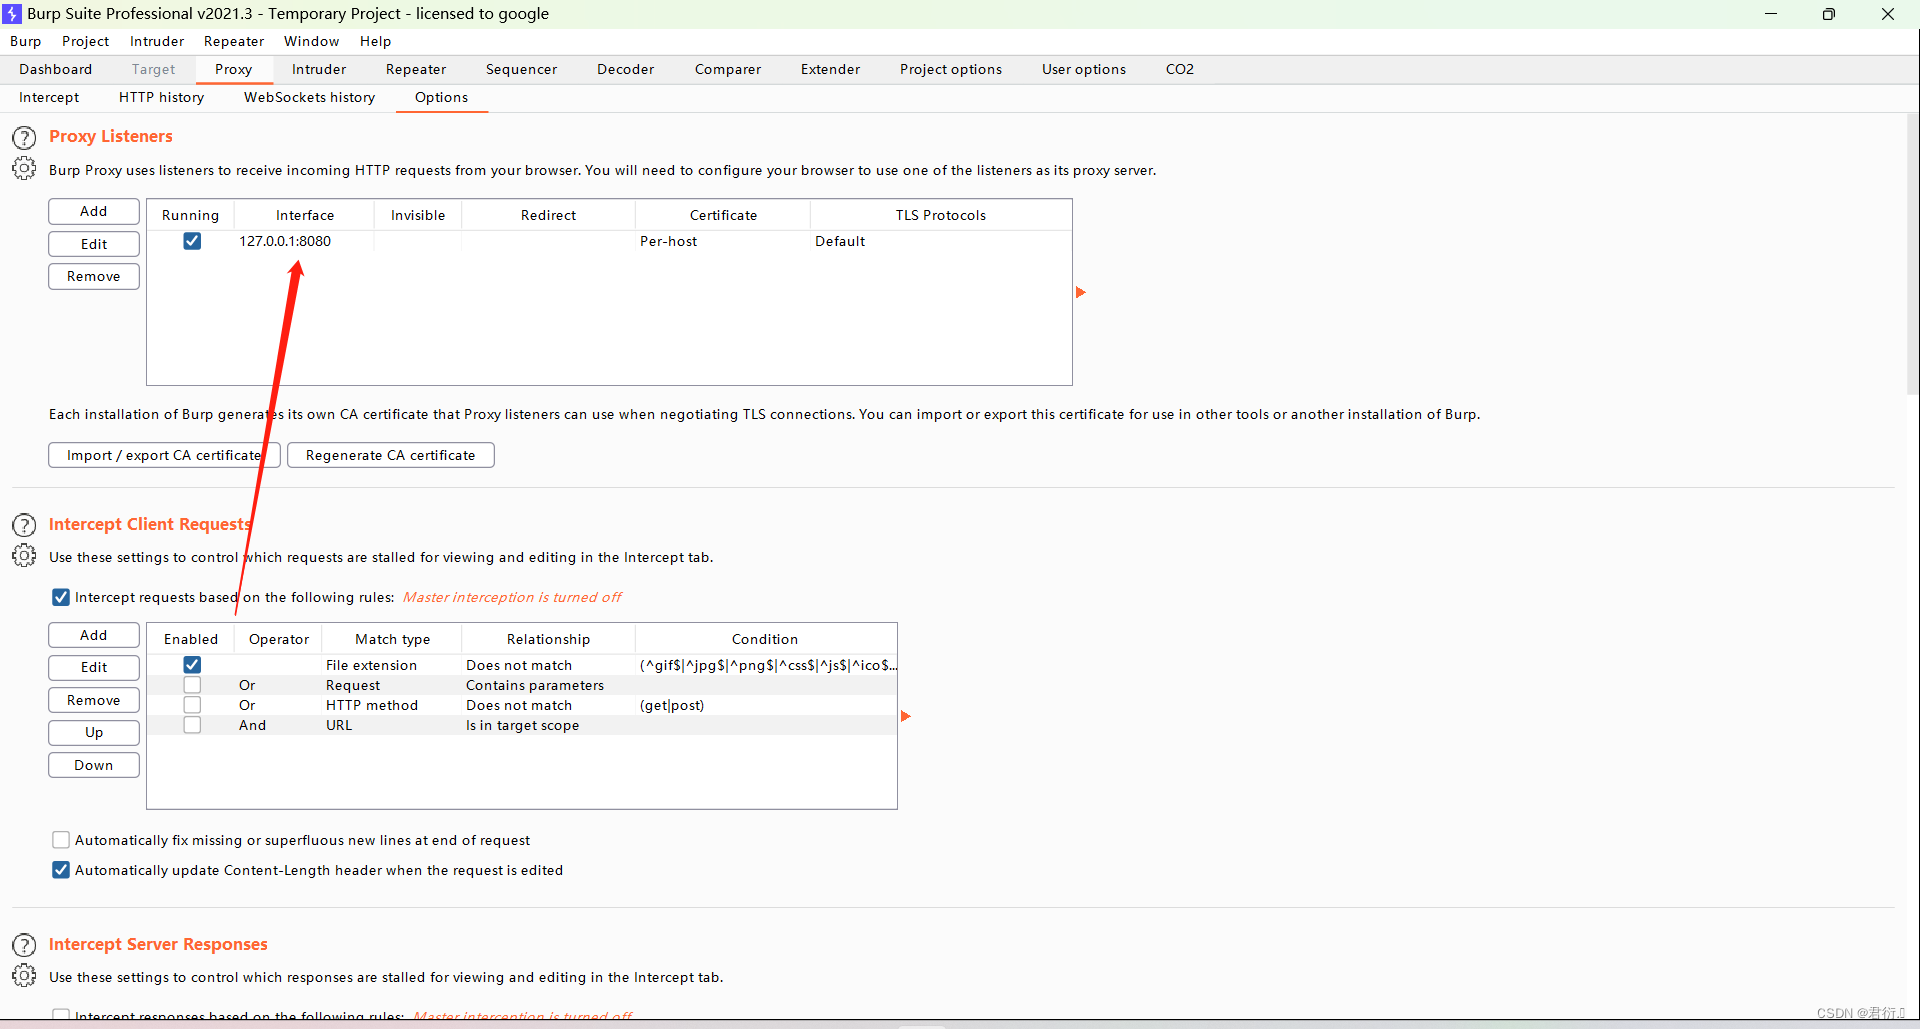This screenshot has width=1920, height=1029.
Task: Go to the Intercept sub-tab
Action: pos(49,97)
